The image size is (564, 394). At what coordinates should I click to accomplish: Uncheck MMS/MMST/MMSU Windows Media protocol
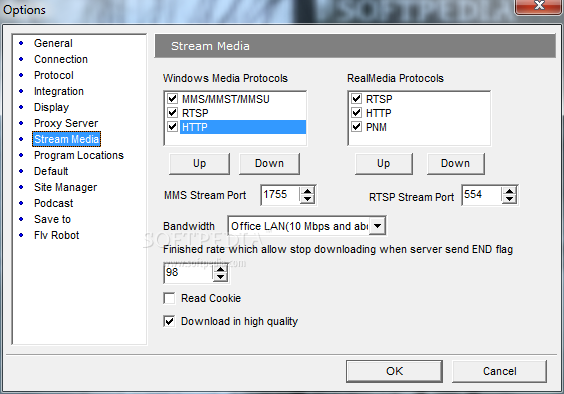[x=173, y=99]
